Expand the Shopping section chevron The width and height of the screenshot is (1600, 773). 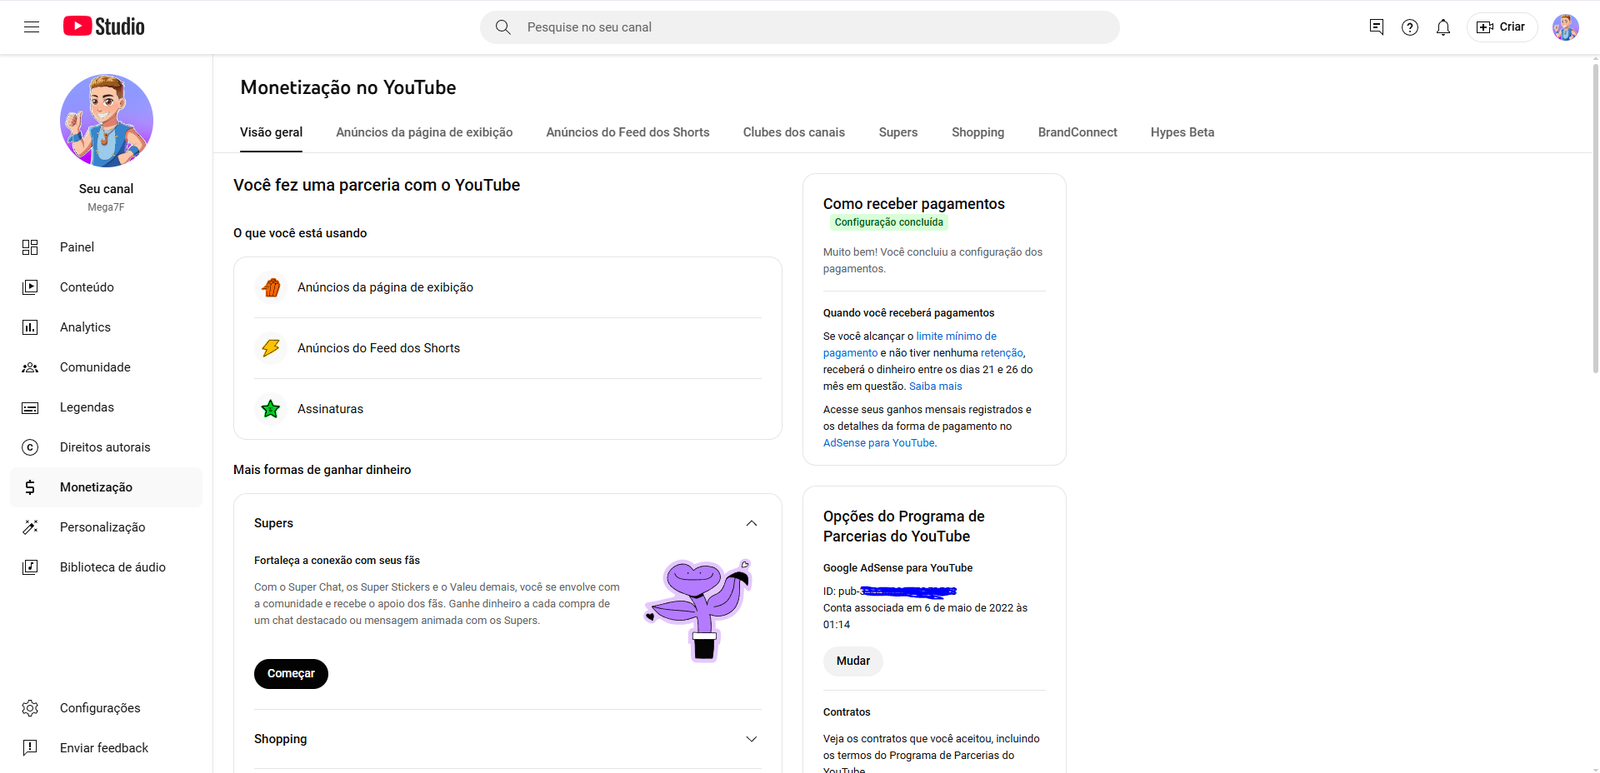click(751, 739)
